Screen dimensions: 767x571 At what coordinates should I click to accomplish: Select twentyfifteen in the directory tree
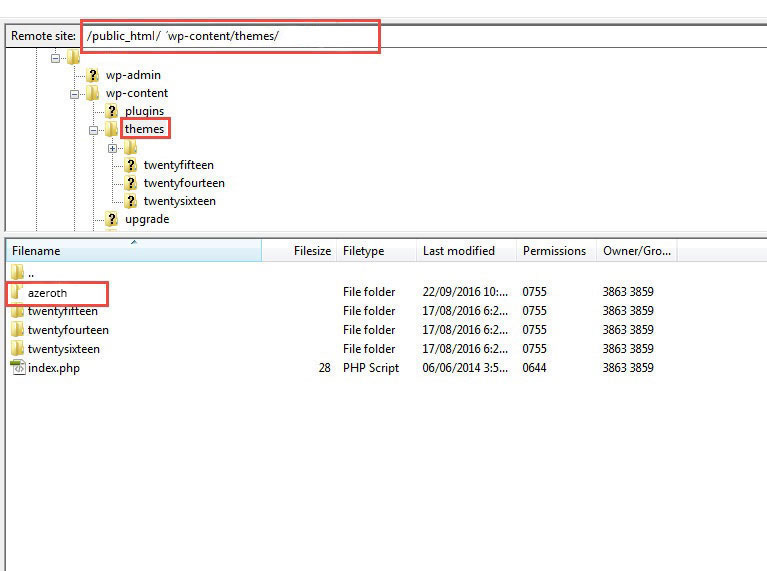179,165
